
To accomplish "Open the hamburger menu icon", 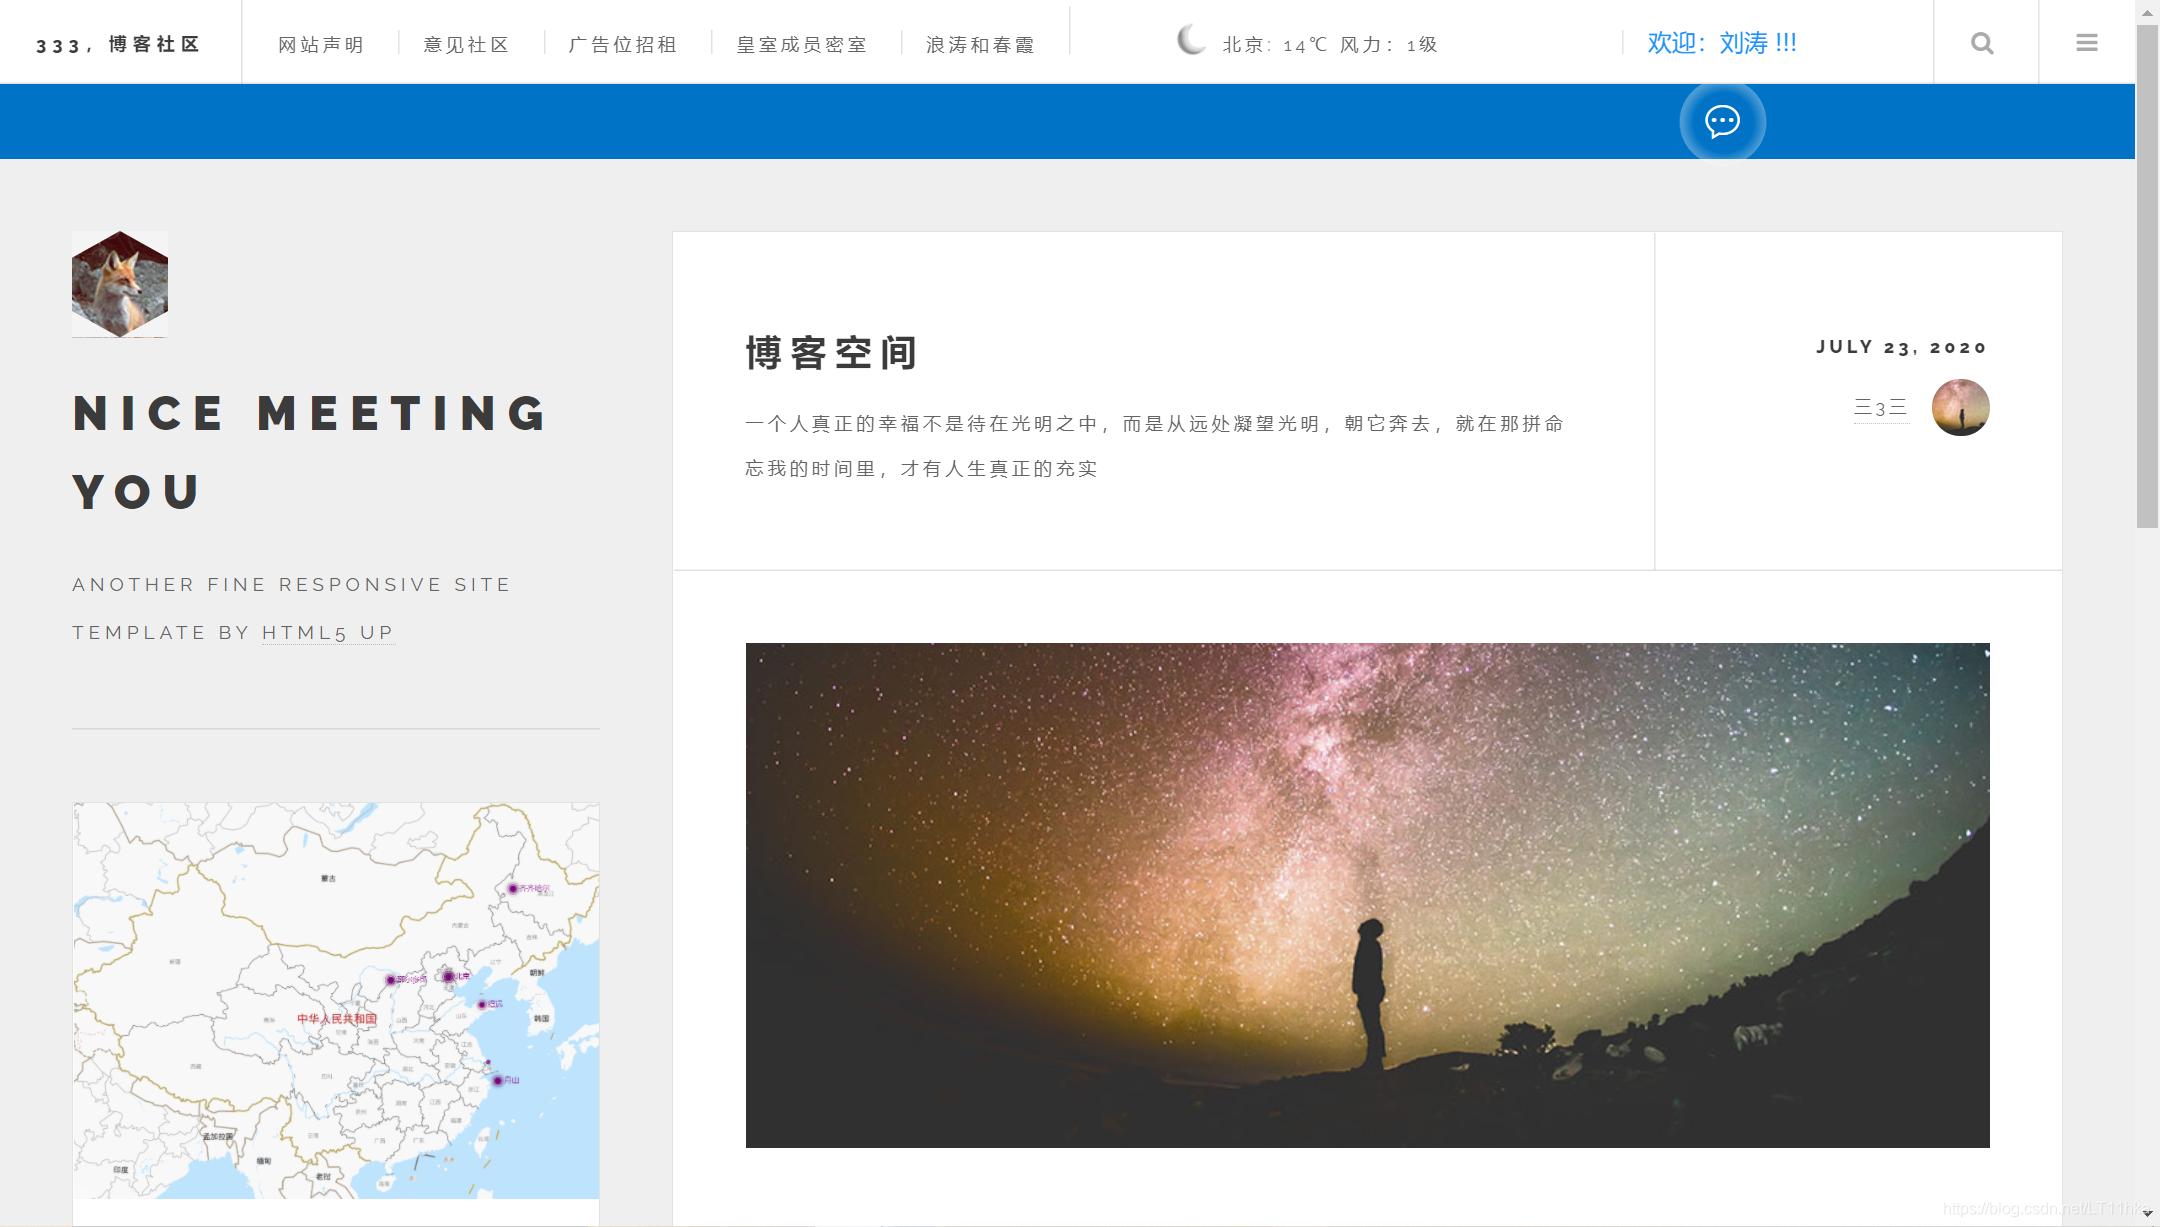I will coord(2086,43).
